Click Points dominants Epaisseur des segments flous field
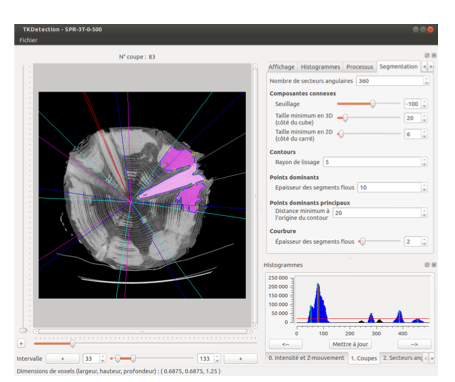 coord(389,187)
